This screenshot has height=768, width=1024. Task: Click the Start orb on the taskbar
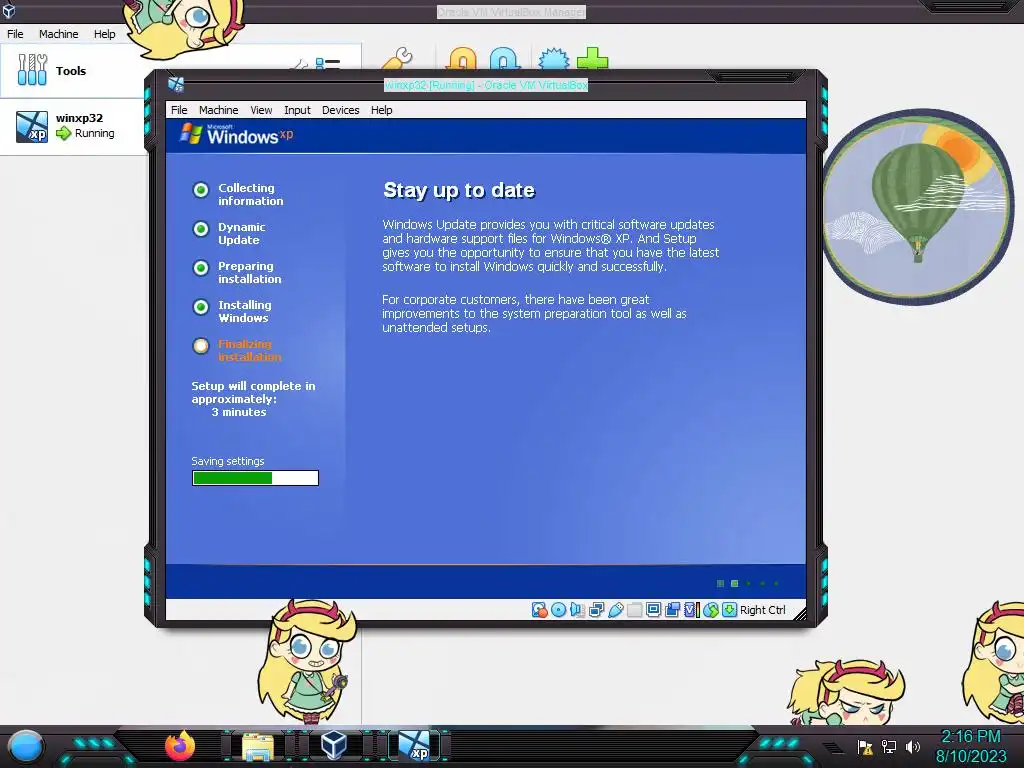25,746
